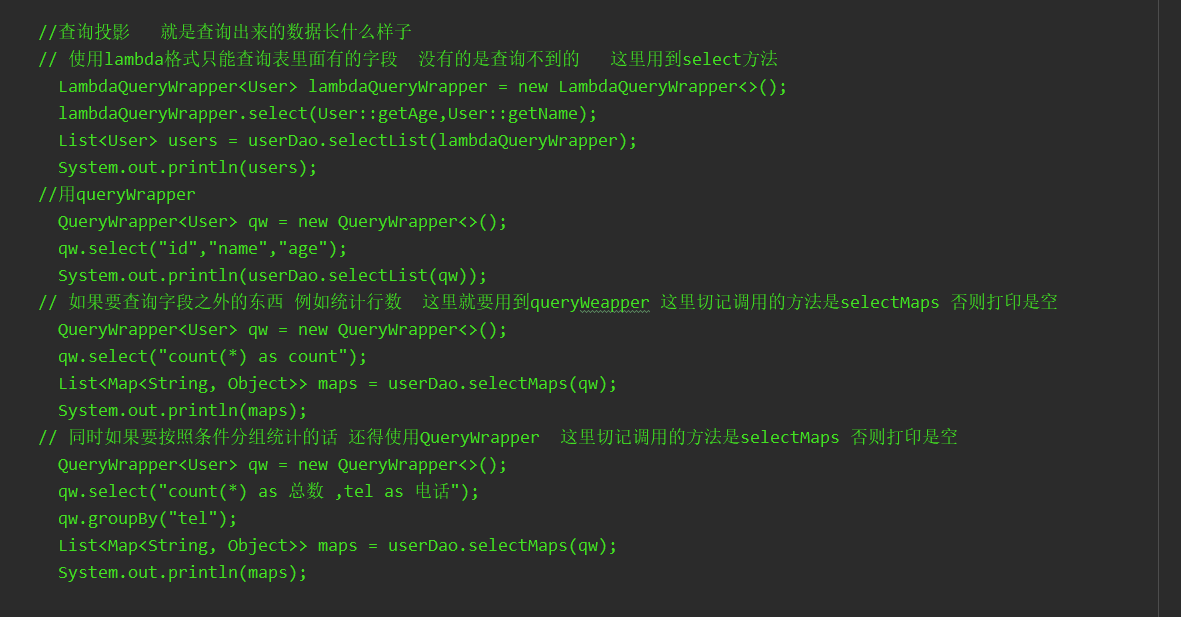Click the "tel" string inside groupBy

(202, 518)
